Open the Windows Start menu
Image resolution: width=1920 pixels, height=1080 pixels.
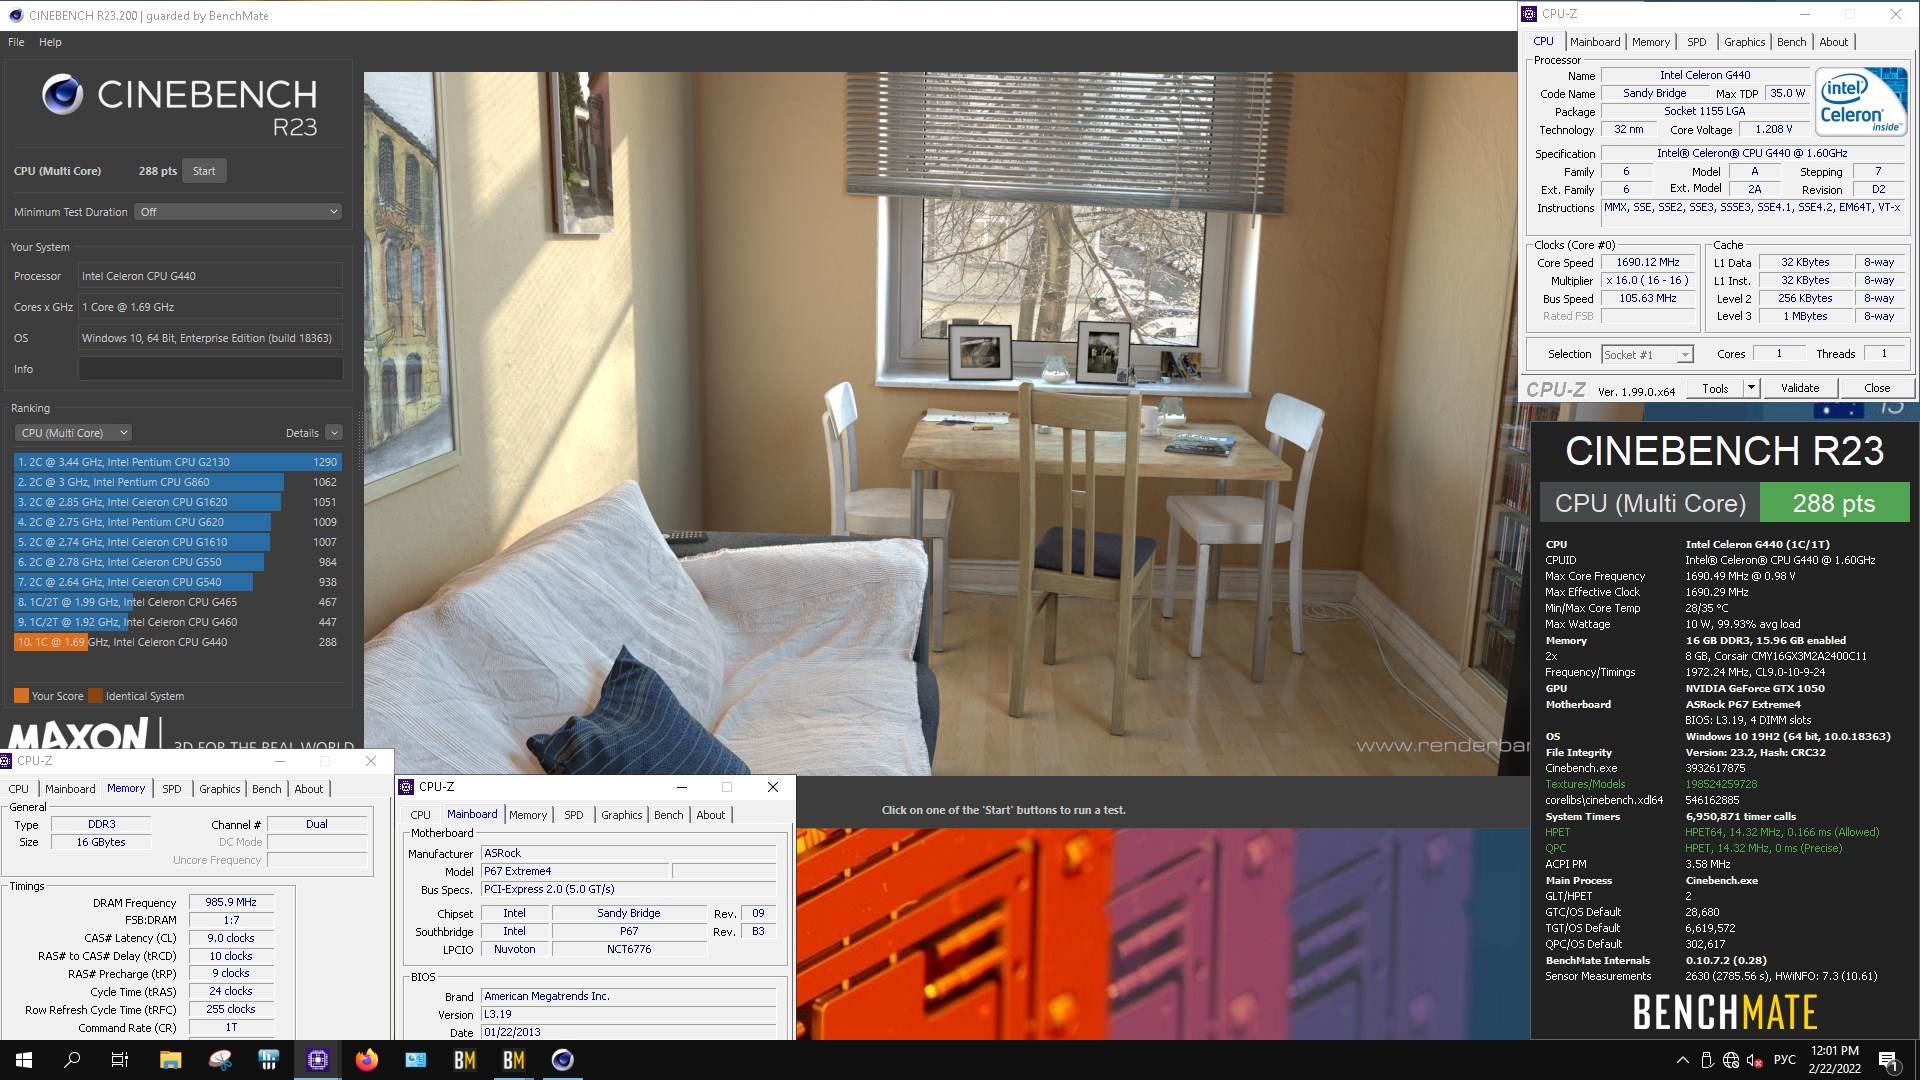click(x=24, y=1060)
